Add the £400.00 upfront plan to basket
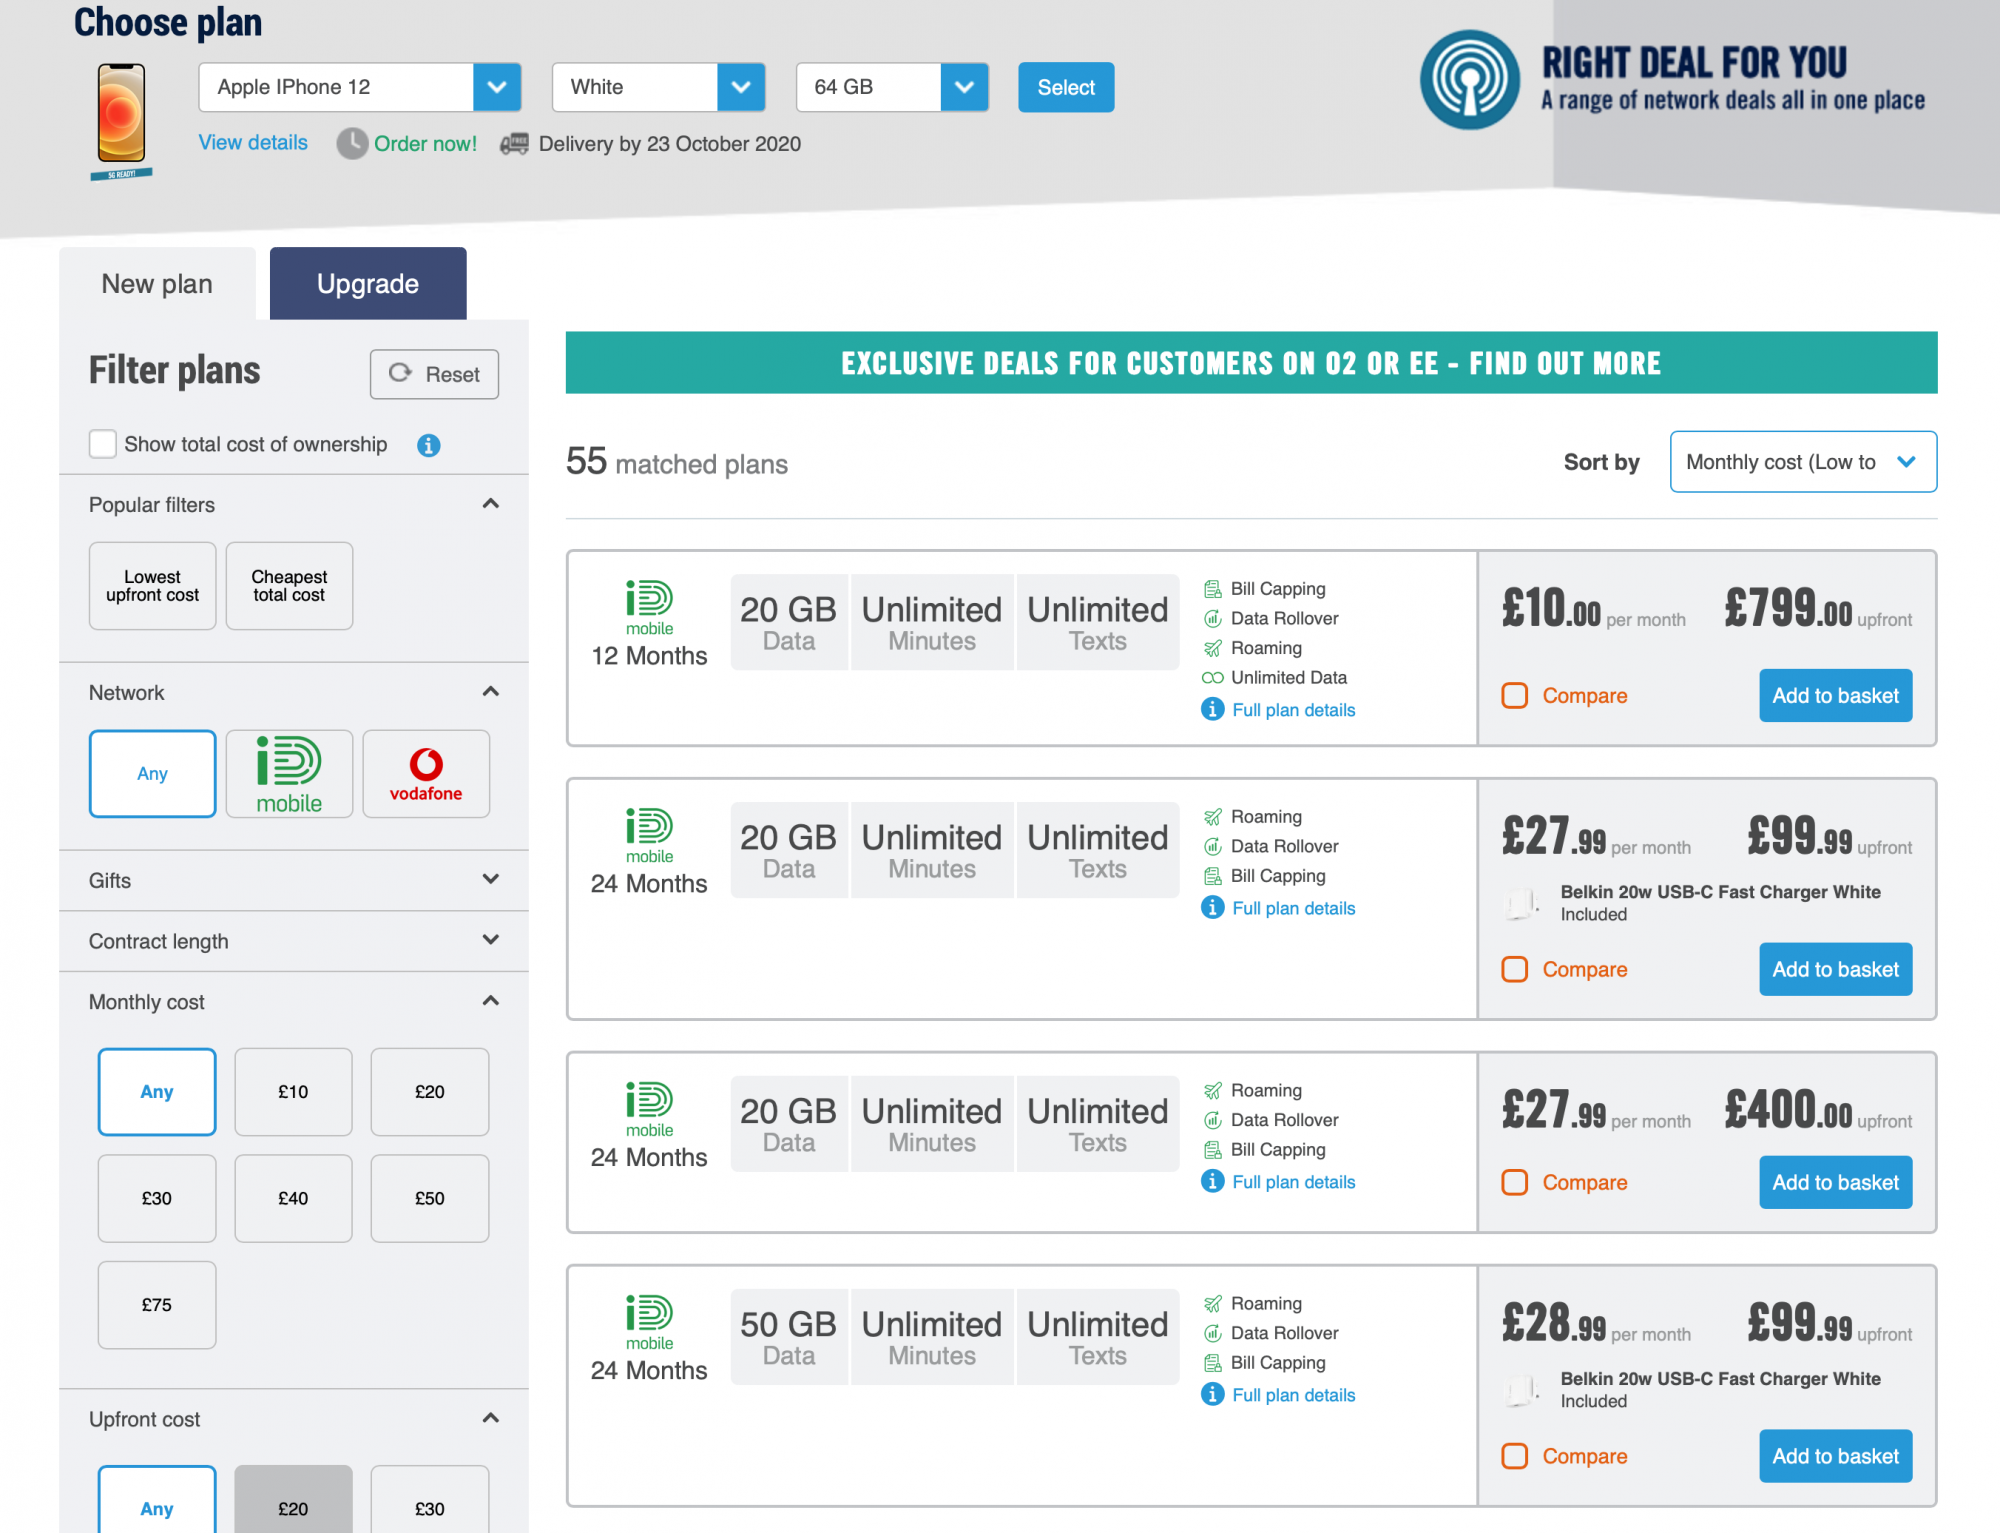Viewport: 2000px width, 1533px height. coord(1835,1183)
